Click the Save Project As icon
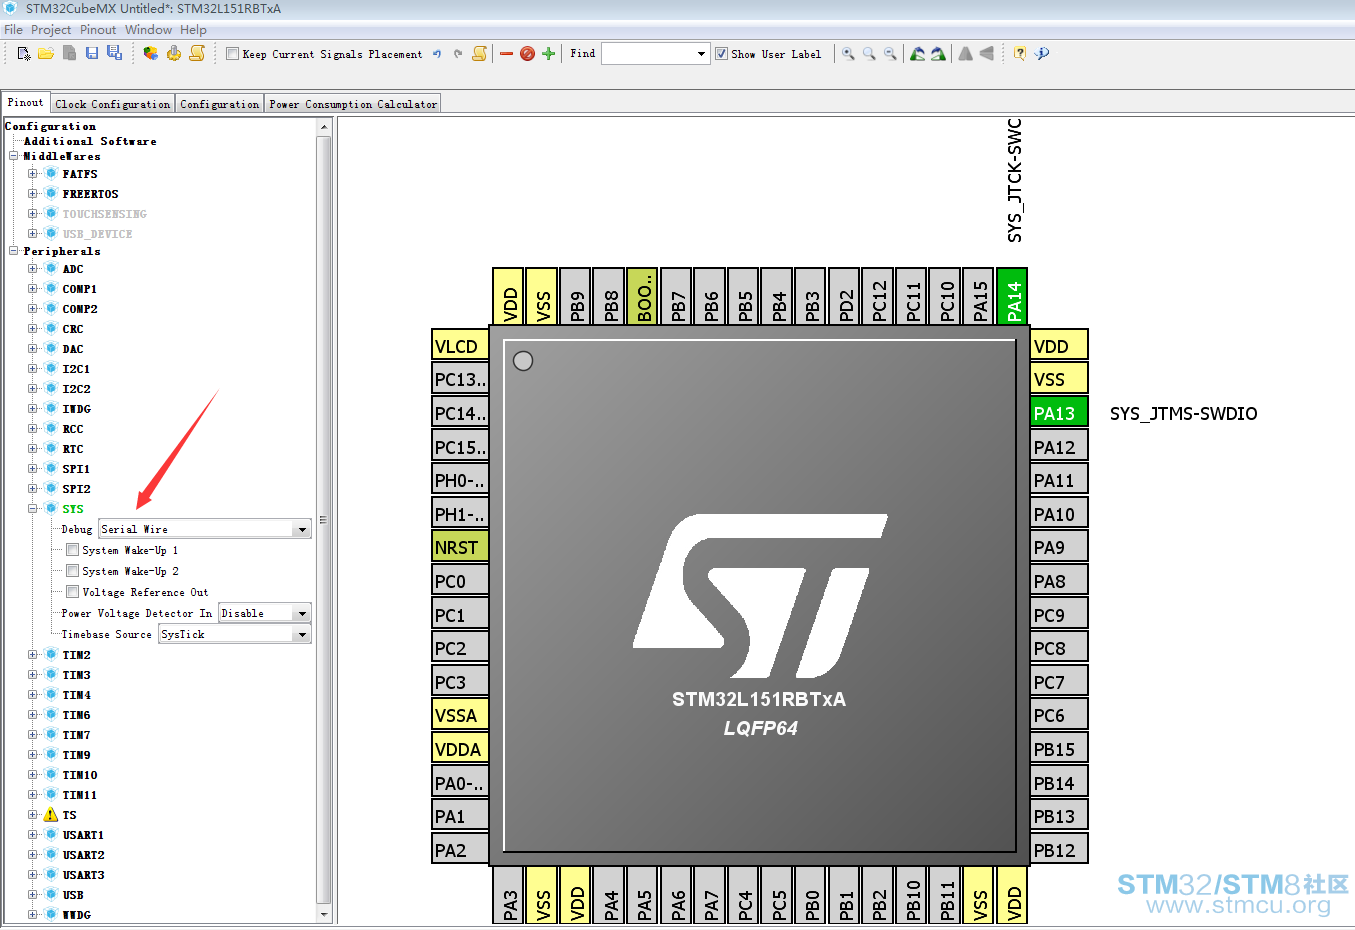 click(x=114, y=54)
